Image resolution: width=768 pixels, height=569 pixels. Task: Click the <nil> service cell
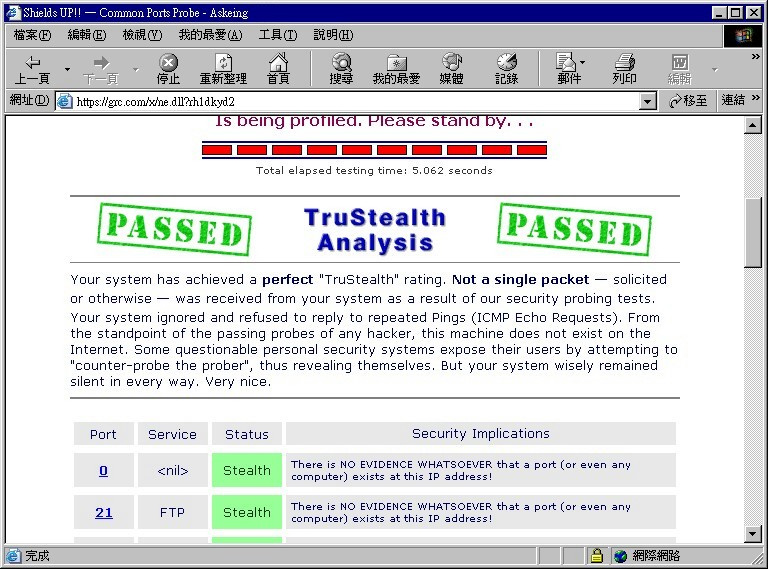point(172,470)
